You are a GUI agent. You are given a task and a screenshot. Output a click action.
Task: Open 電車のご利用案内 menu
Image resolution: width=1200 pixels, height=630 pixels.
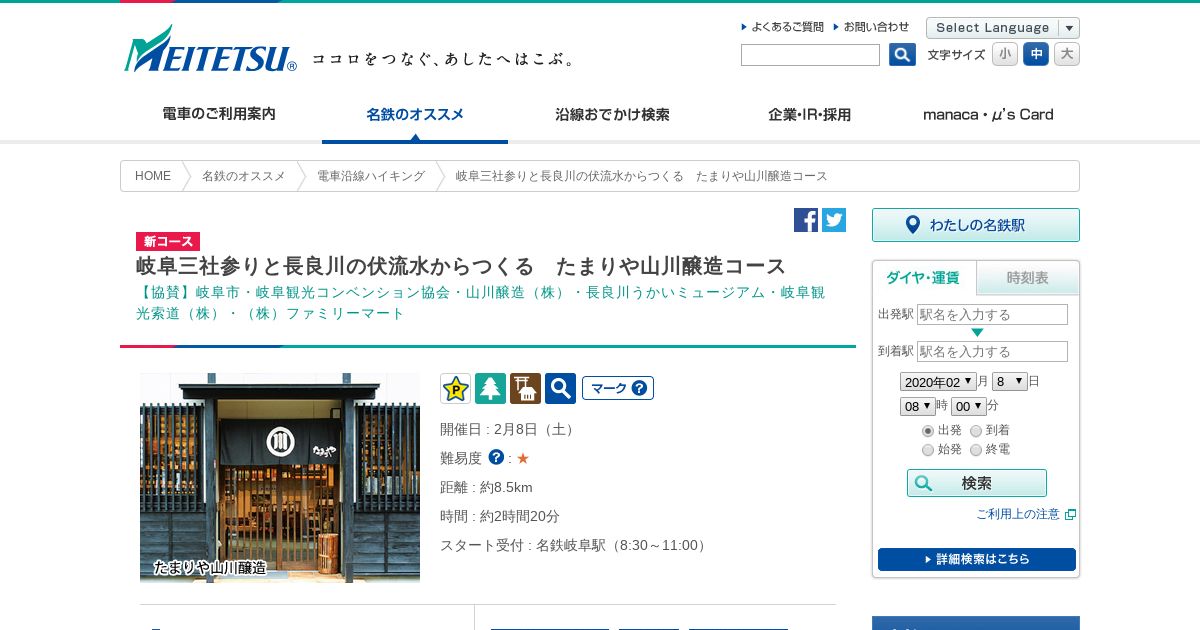point(219,114)
